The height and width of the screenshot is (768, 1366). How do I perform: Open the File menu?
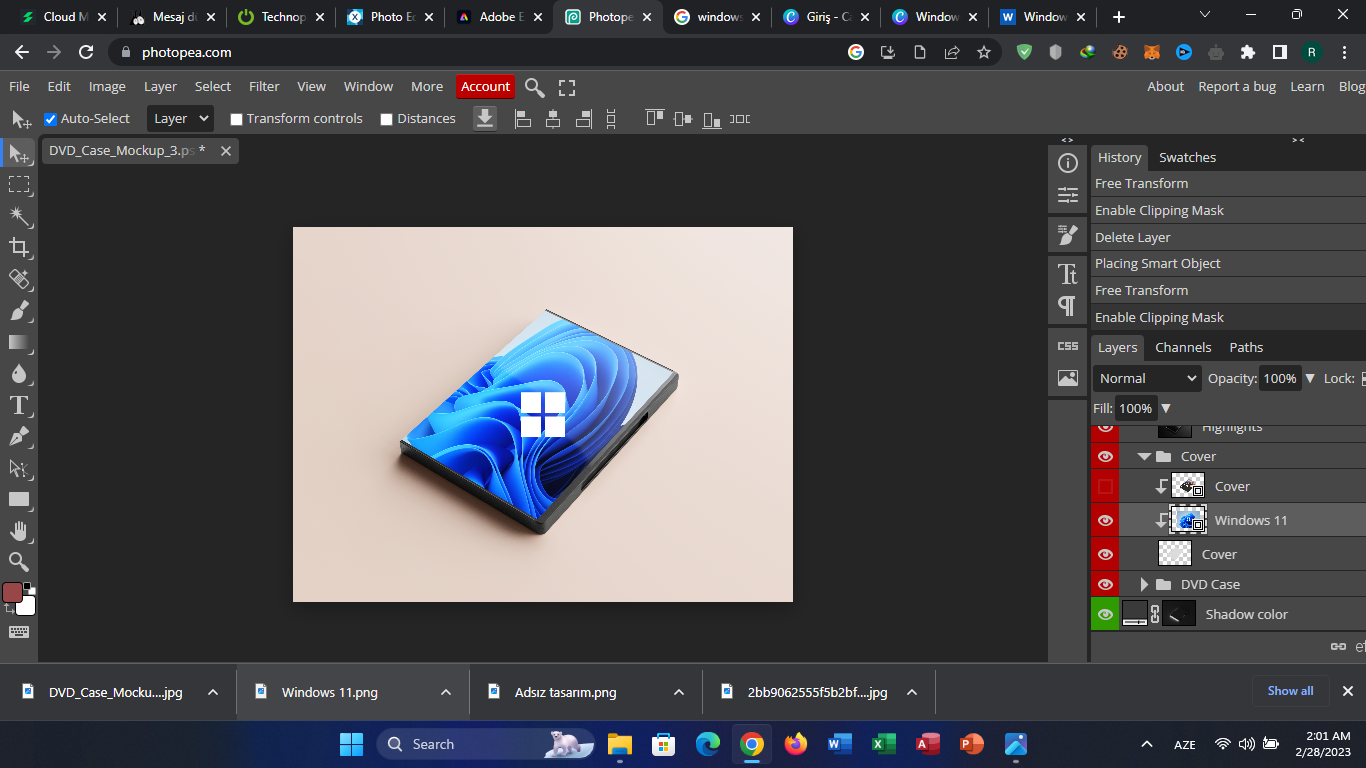click(x=19, y=87)
